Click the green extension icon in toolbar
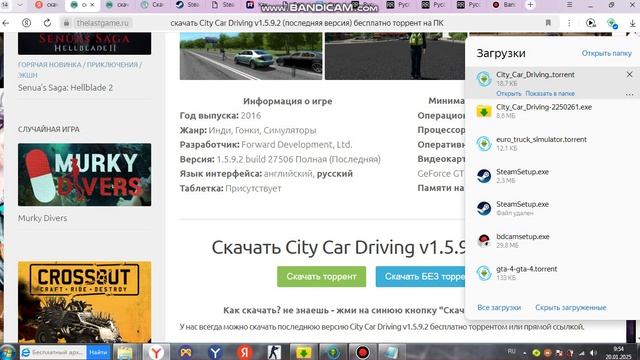Image resolution: width=640 pixels, height=360 pixels. [612, 23]
